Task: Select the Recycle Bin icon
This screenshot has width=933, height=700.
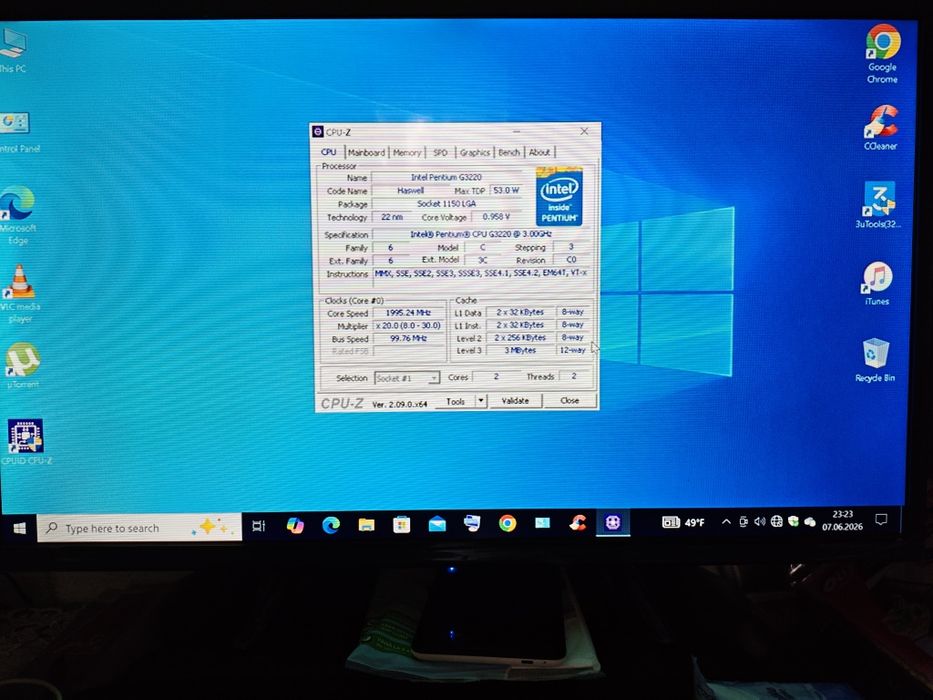Action: (875, 360)
